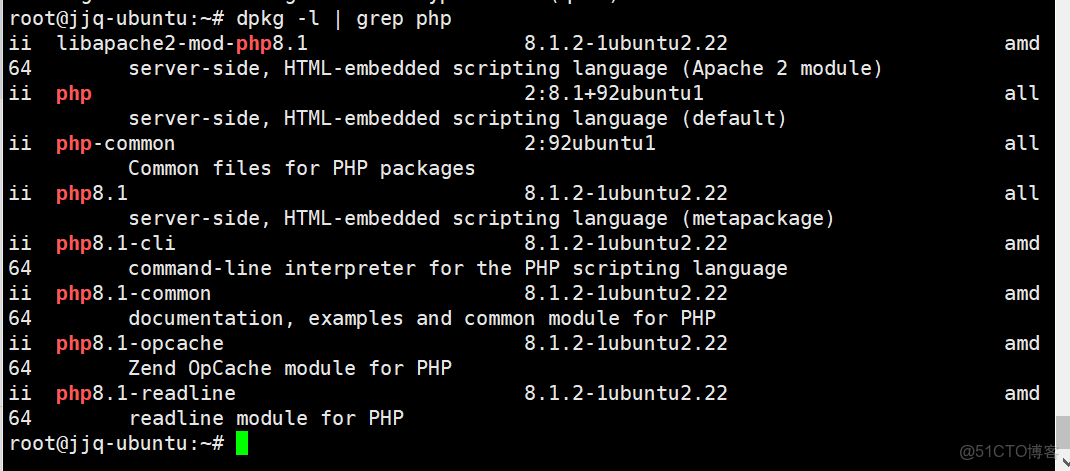The width and height of the screenshot is (1070, 471).
Task: Click the "command-line interpreter" description line
Action: pyautogui.click(x=457, y=268)
